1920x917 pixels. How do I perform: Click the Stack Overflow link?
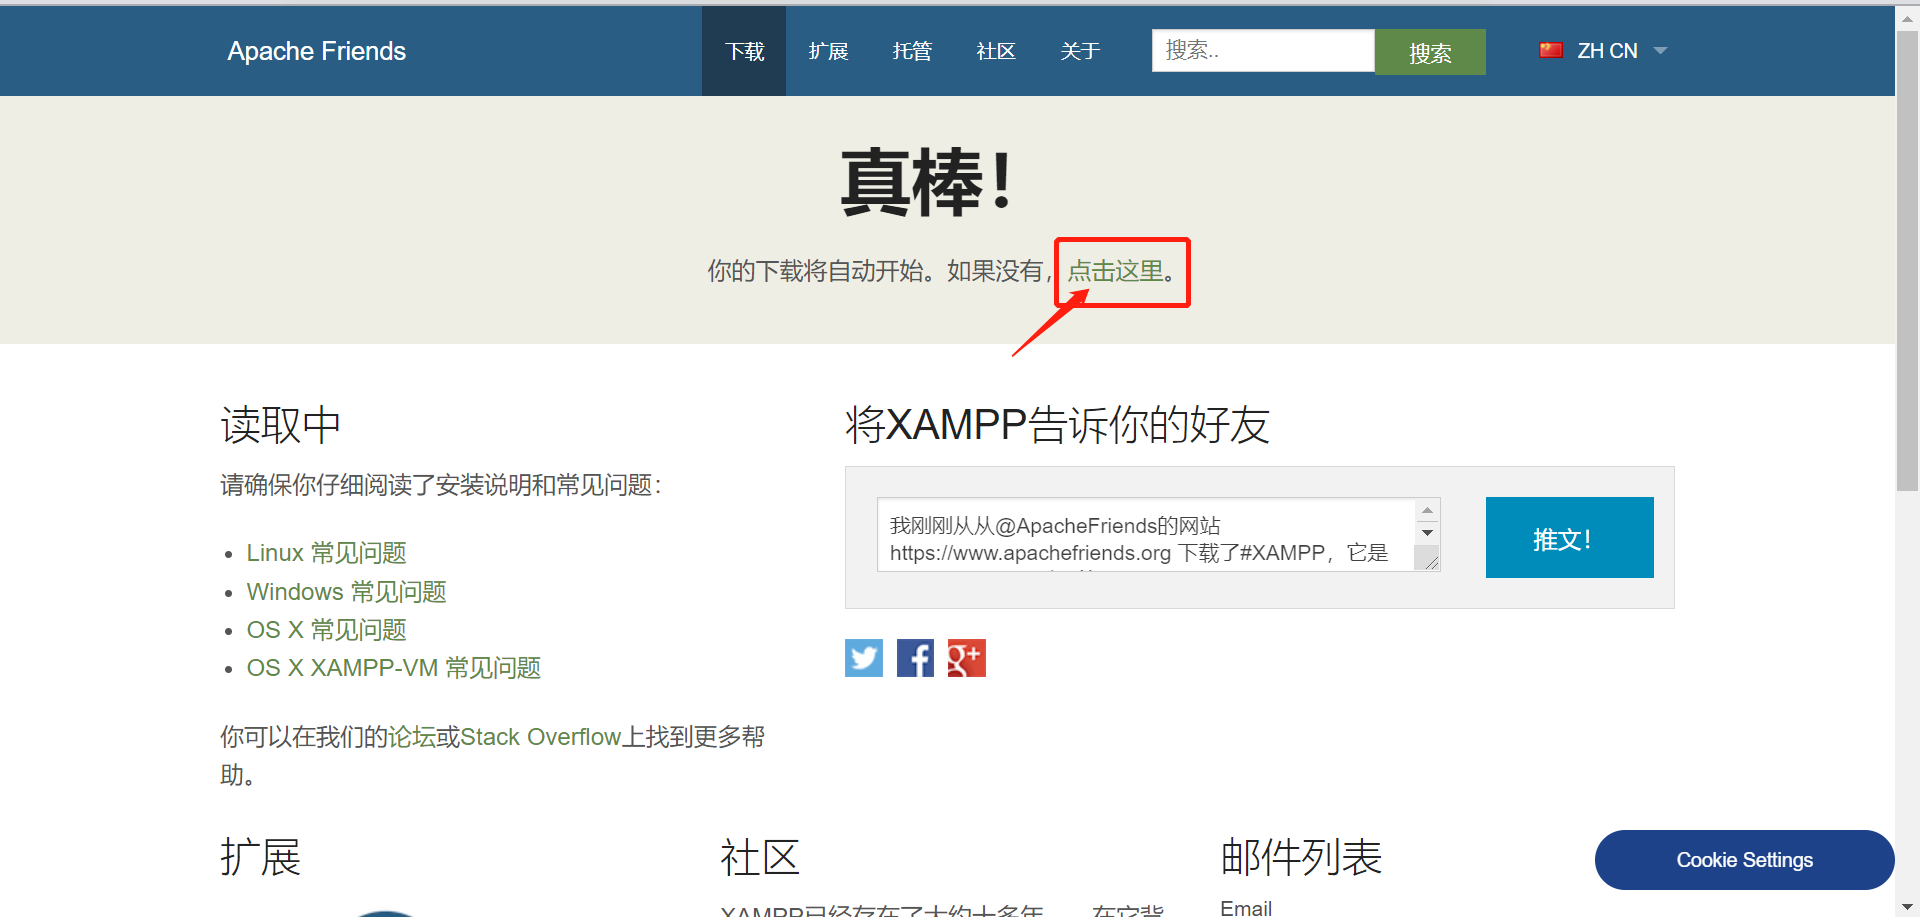coord(541,737)
